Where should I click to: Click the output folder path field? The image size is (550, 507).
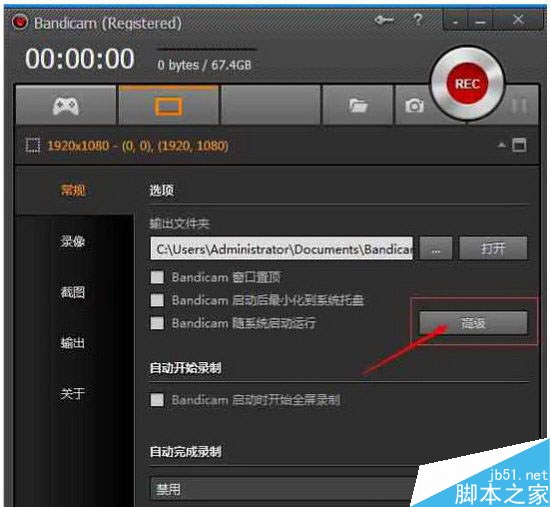coord(282,249)
